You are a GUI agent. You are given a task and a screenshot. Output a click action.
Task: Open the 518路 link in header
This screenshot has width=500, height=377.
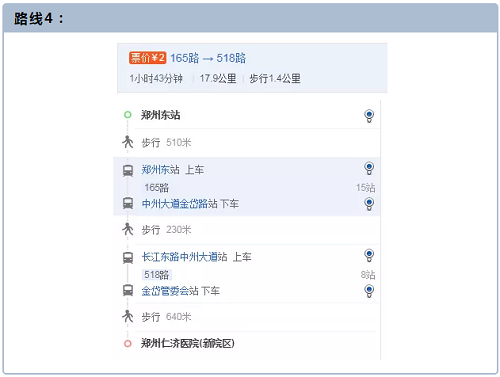[x=231, y=58]
